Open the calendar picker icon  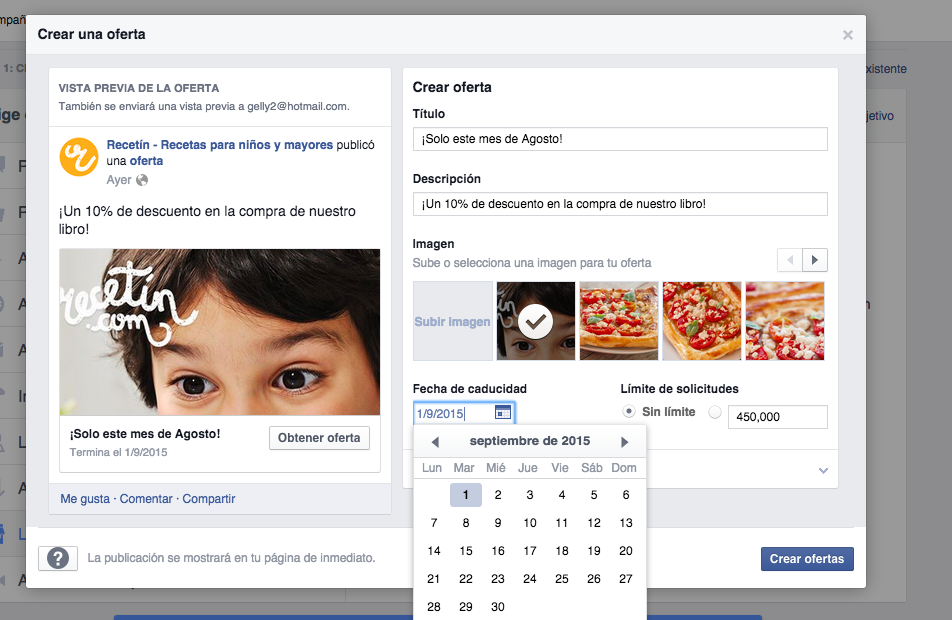503,413
